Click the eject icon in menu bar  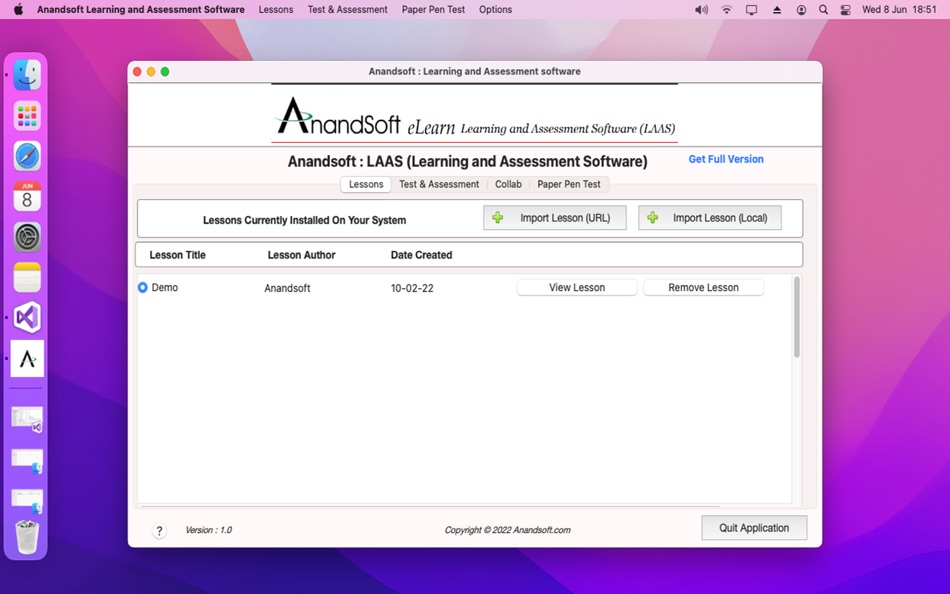pos(777,10)
